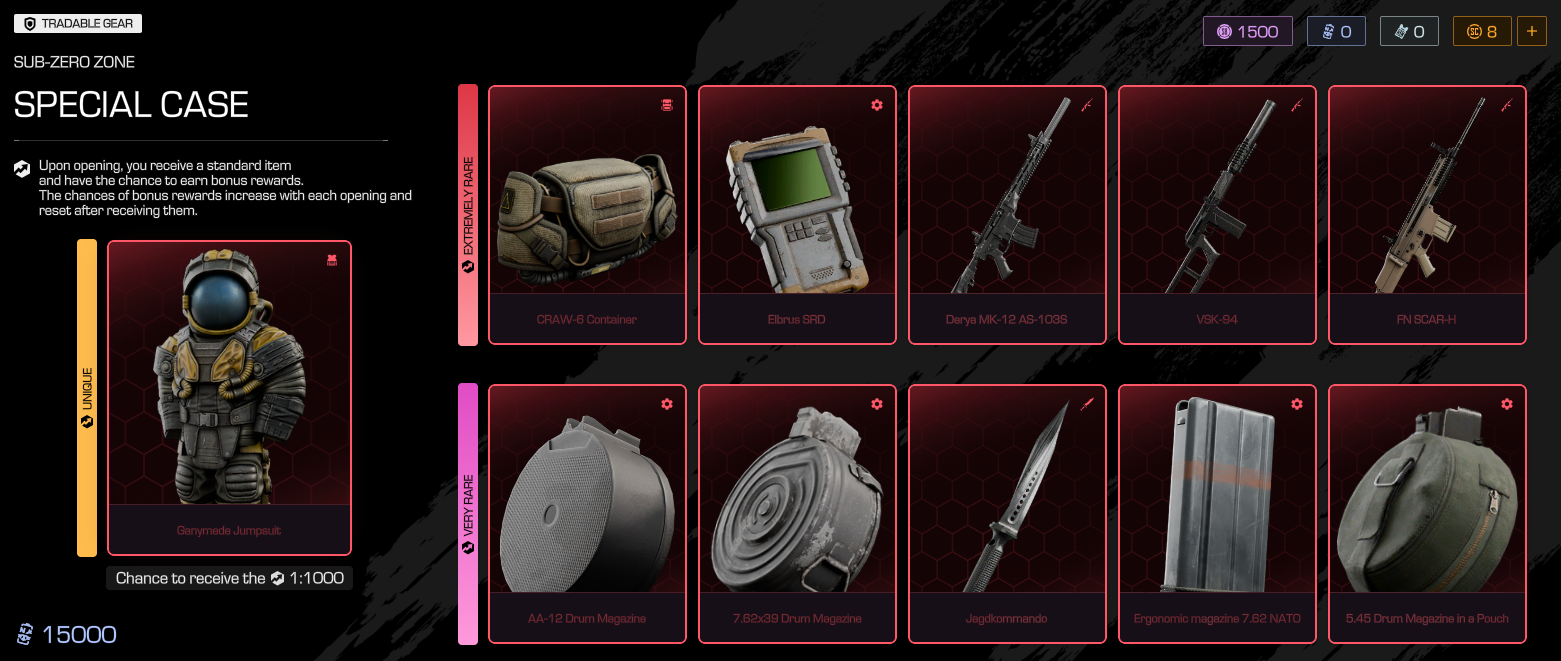Open the 7.62x39 Drum Magazine card

[797, 514]
